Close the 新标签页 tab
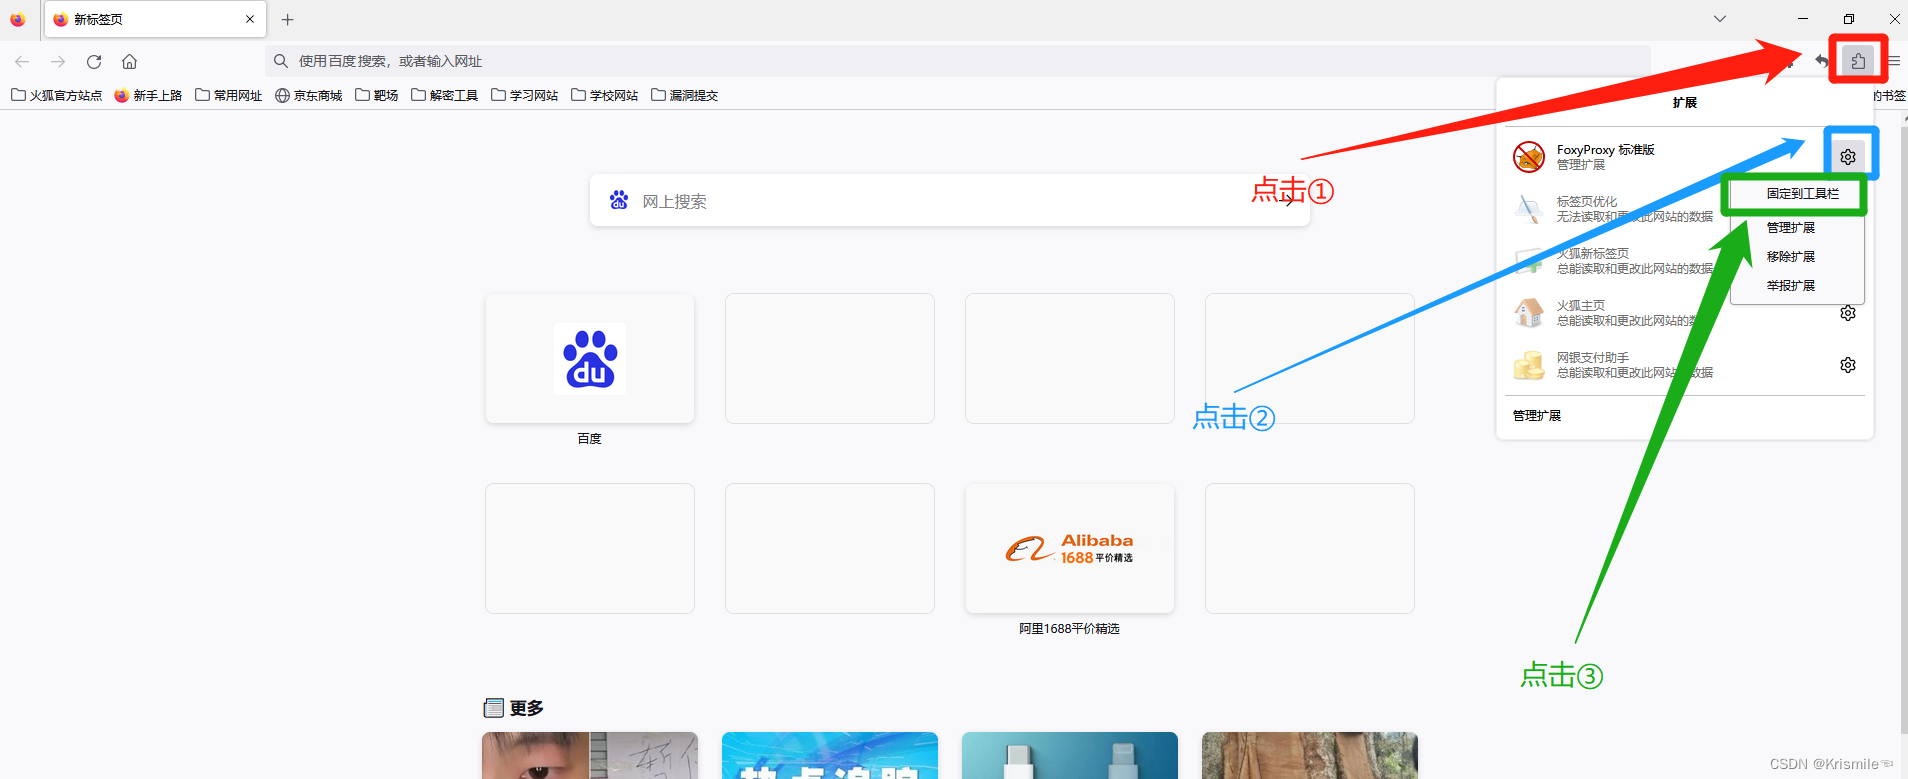 click(250, 19)
